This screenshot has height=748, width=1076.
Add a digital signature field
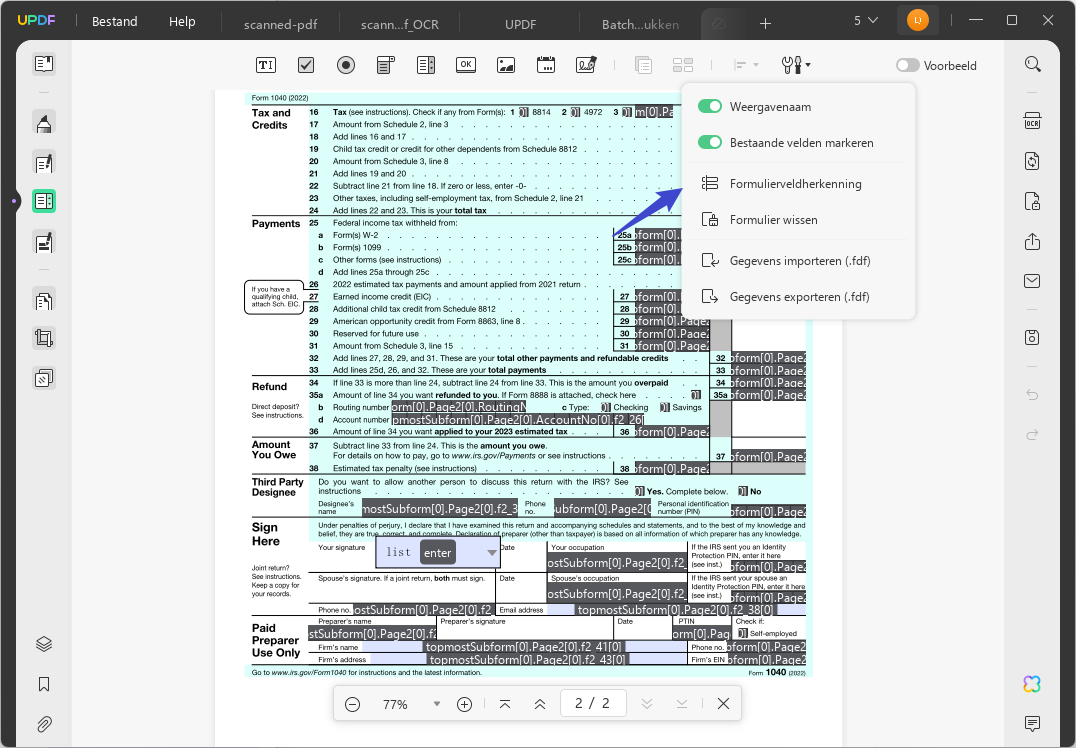point(586,65)
